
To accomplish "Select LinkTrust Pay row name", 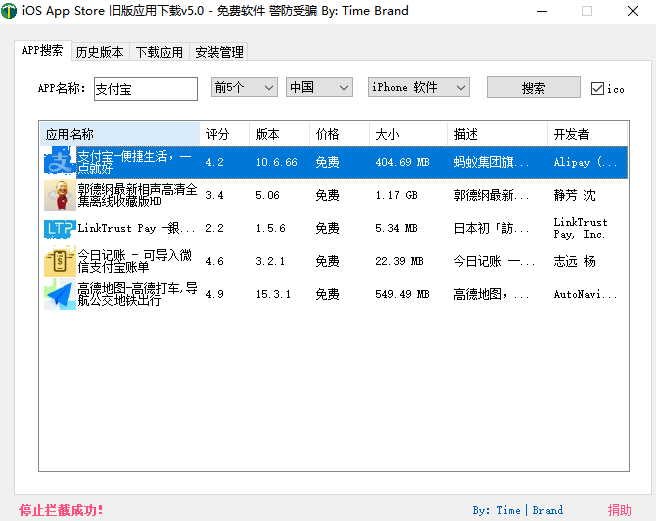I will click(x=136, y=228).
